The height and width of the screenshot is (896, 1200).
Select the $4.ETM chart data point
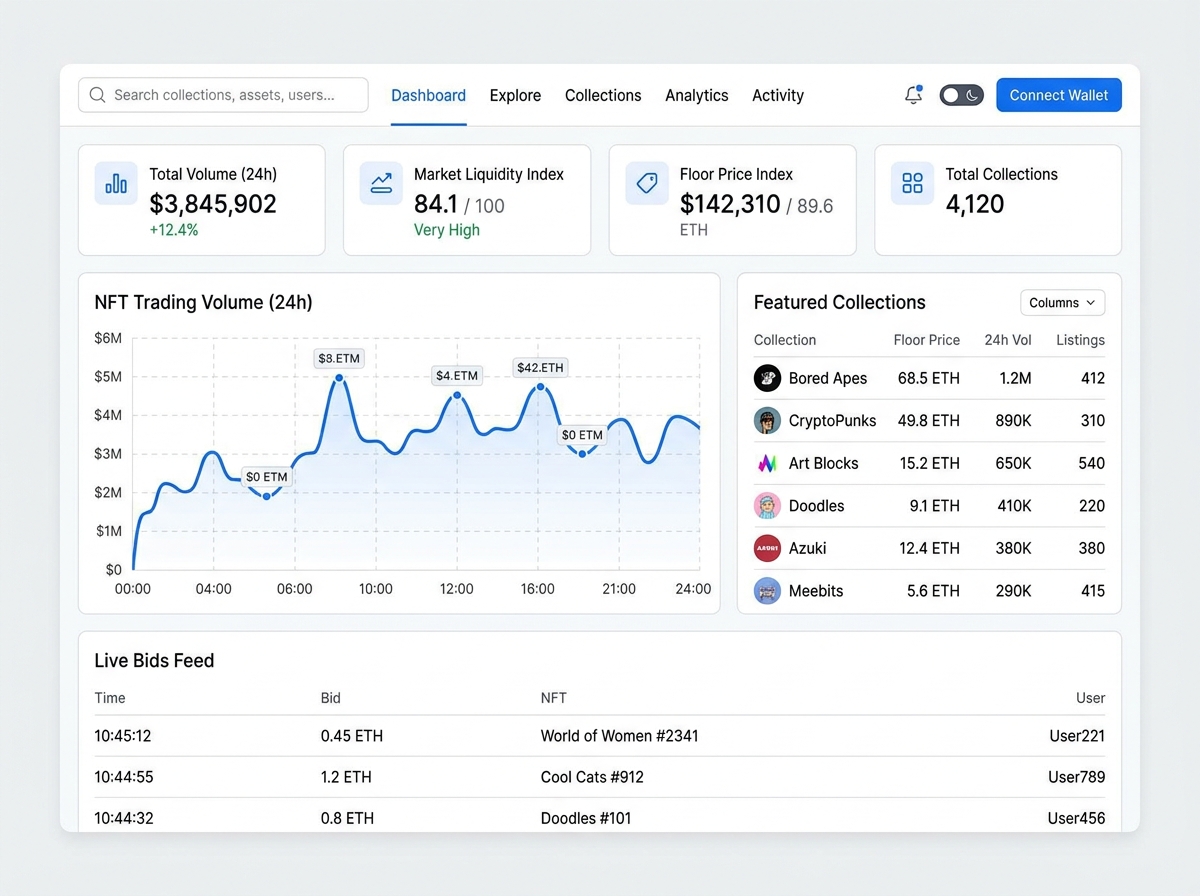click(457, 395)
